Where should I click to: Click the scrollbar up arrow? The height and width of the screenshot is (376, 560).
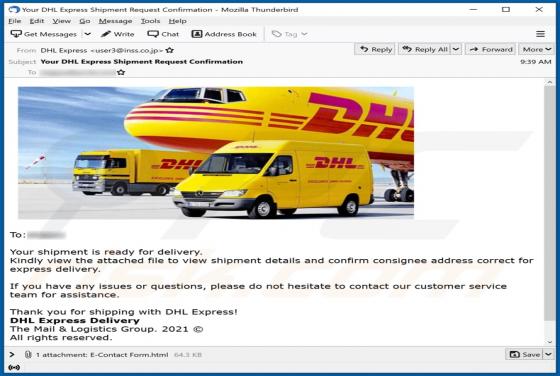(549, 82)
